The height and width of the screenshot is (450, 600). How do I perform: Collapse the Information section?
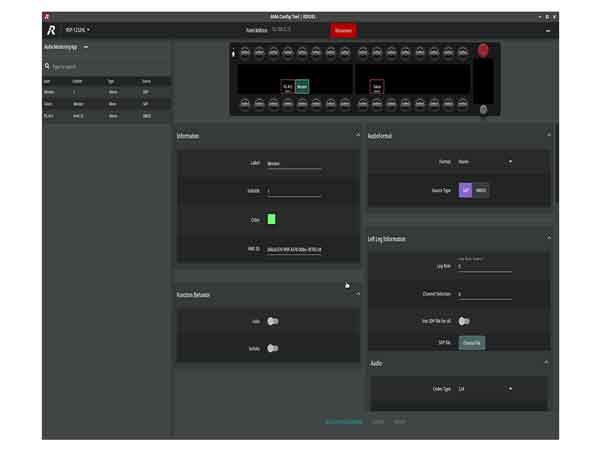(358, 135)
